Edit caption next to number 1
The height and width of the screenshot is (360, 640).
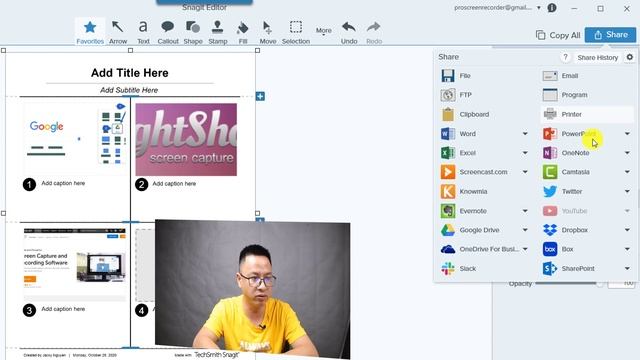[x=63, y=183]
